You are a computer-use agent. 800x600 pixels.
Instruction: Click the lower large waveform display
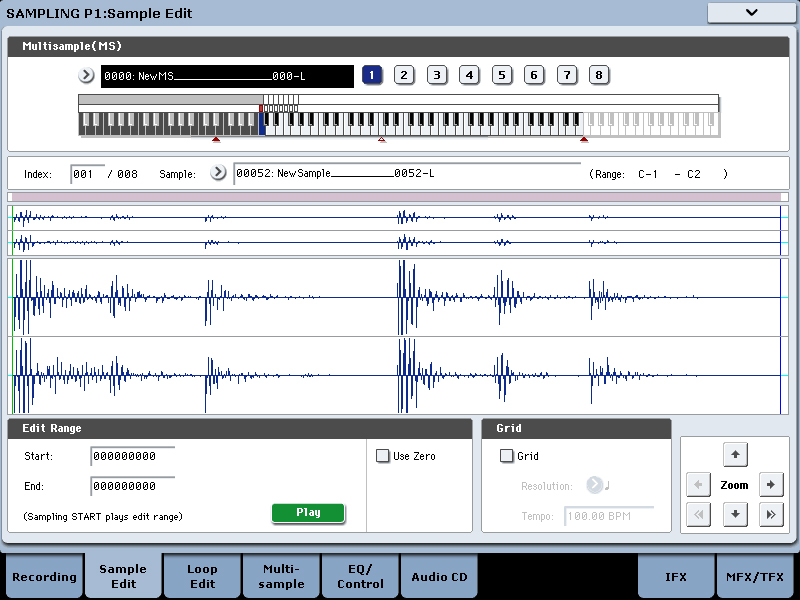398,376
